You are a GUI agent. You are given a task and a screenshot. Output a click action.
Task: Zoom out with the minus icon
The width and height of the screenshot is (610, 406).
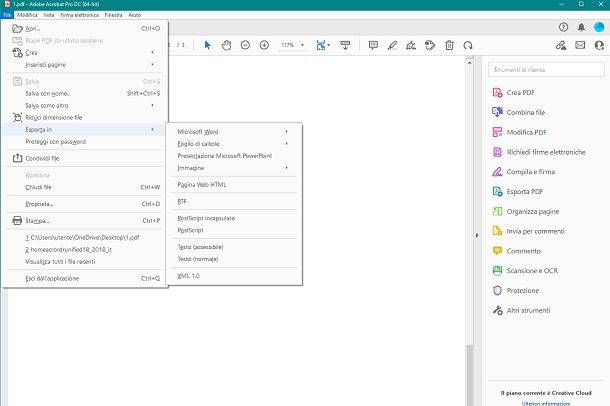point(245,45)
